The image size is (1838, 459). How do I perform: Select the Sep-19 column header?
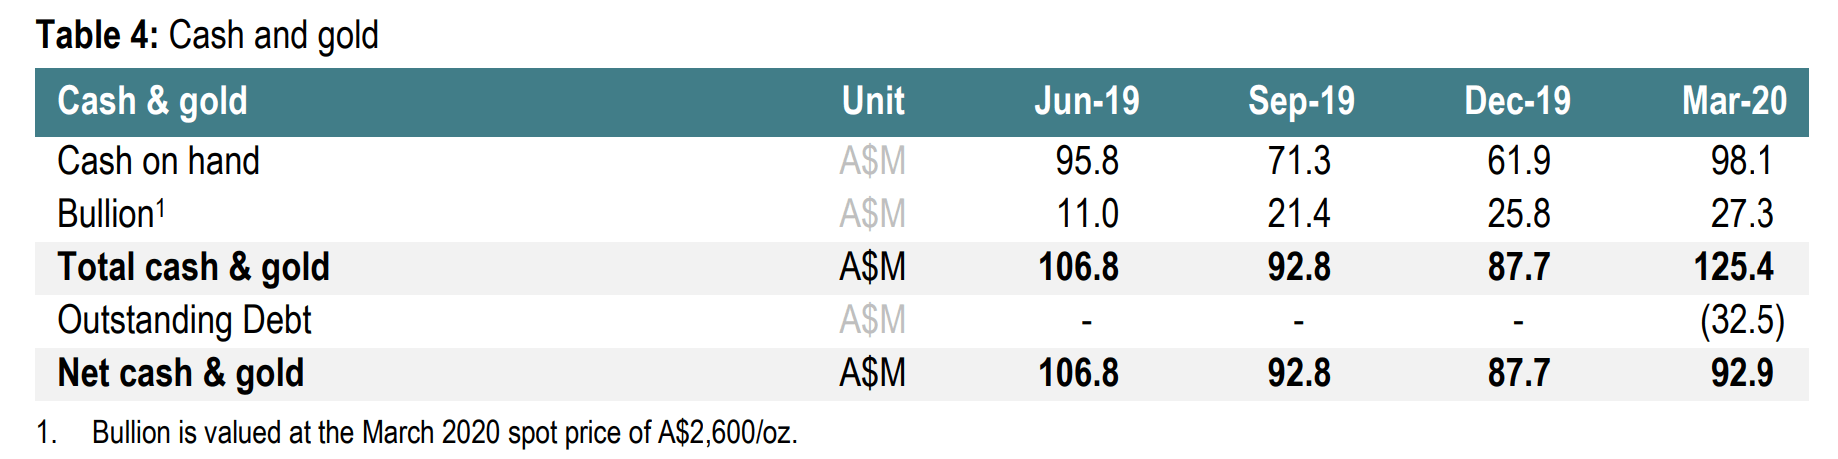1301,101
